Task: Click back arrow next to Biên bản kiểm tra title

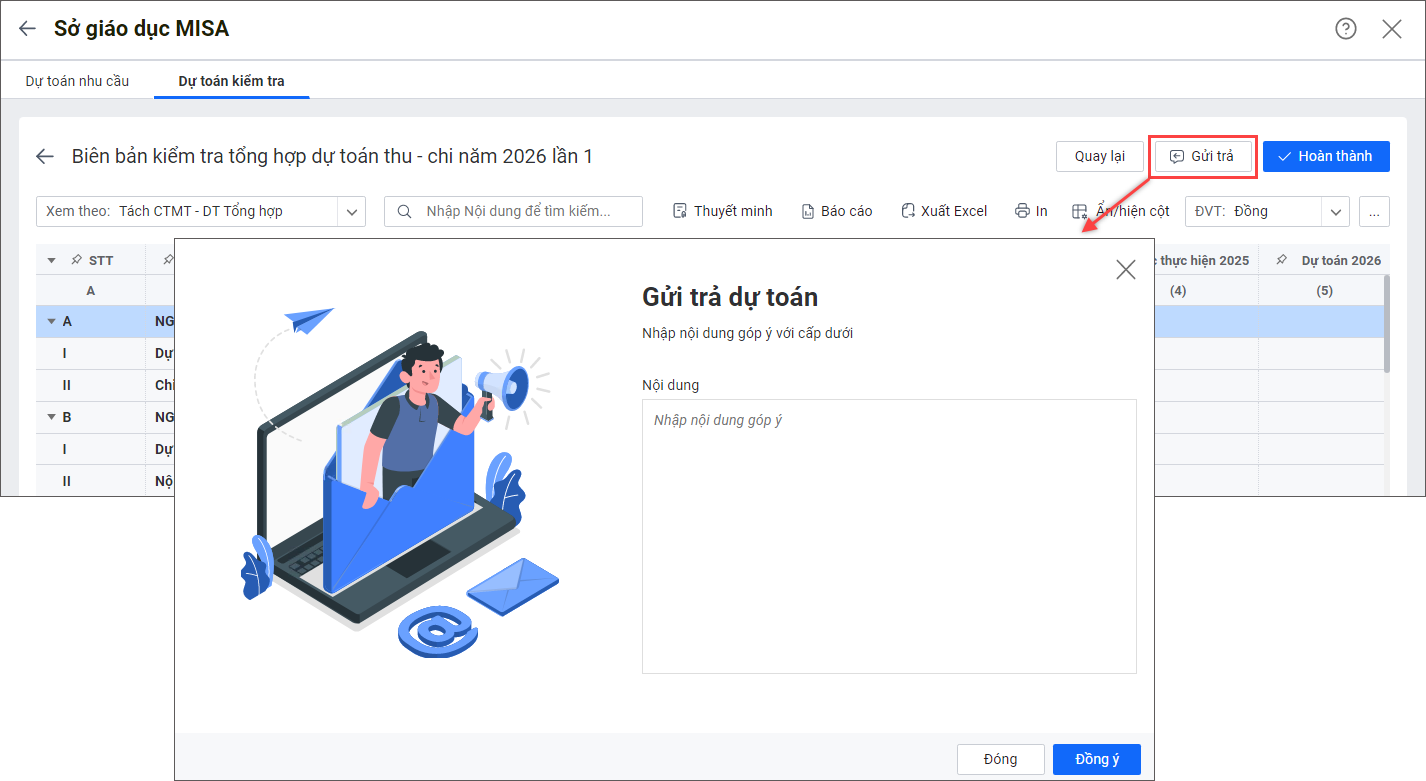Action: 45,156
